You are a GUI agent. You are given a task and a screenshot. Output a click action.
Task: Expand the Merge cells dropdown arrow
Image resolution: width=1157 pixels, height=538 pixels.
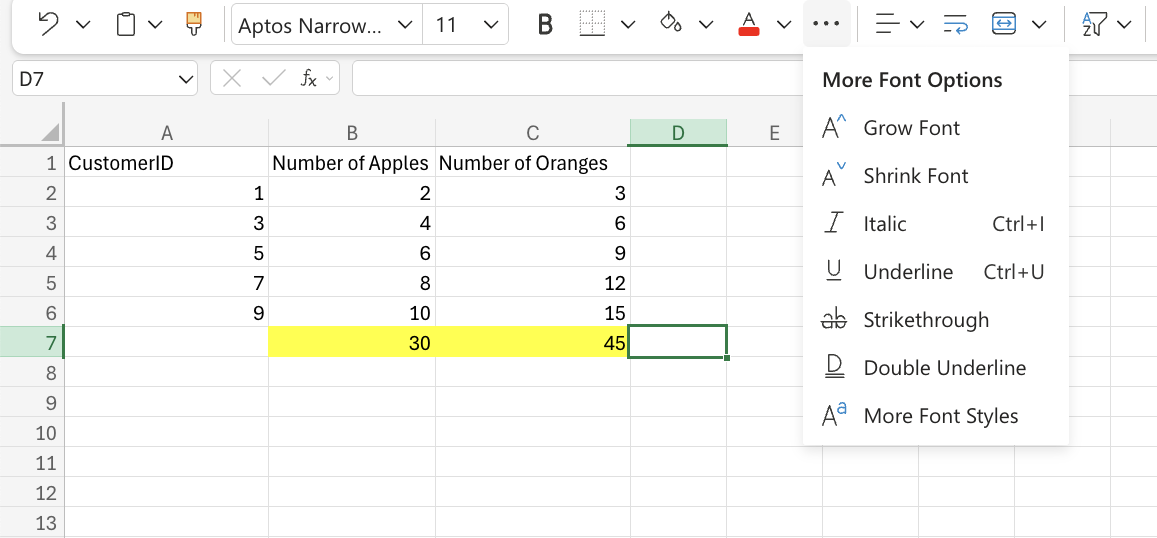point(1039,25)
